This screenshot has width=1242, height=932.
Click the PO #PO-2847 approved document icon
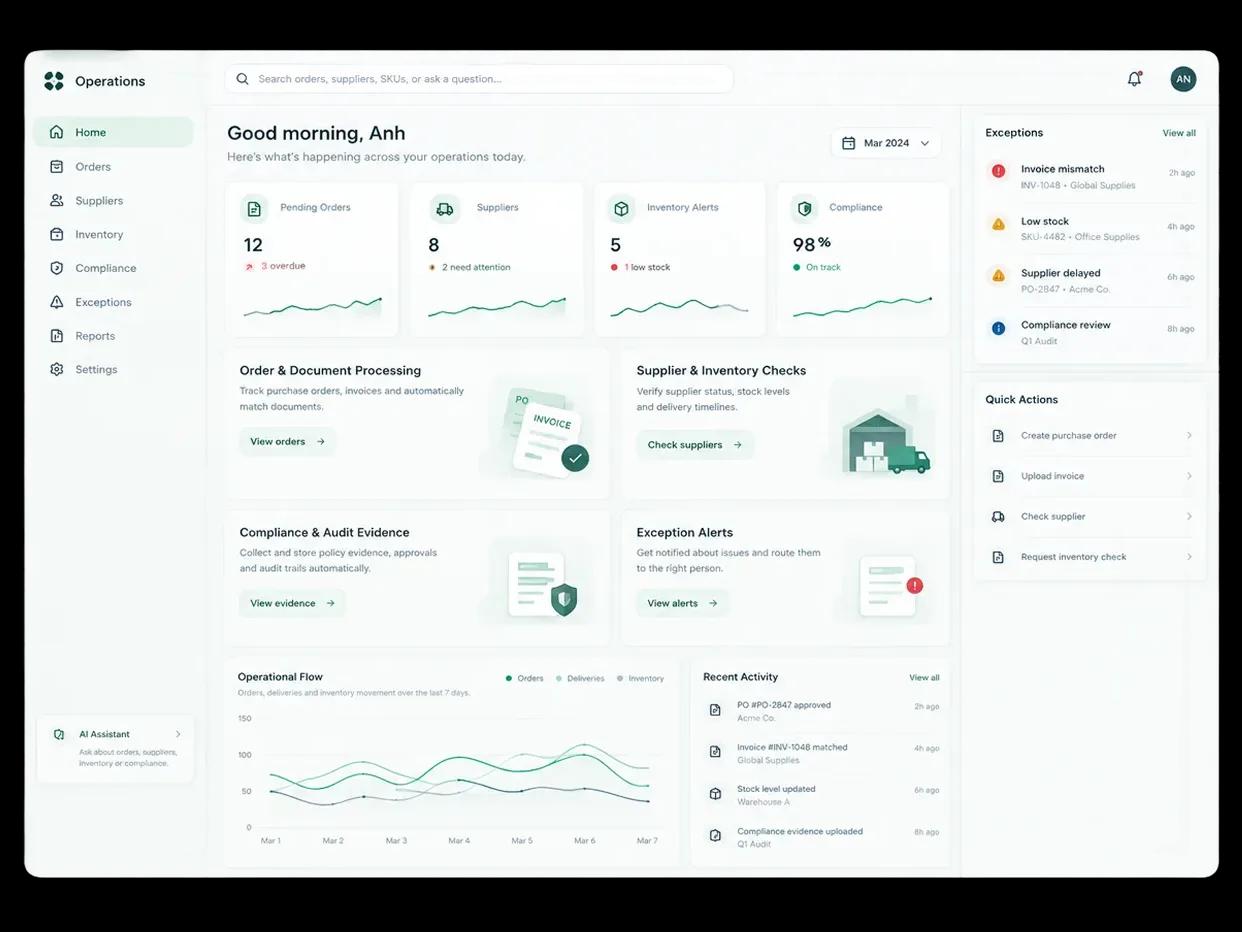pyautogui.click(x=715, y=710)
